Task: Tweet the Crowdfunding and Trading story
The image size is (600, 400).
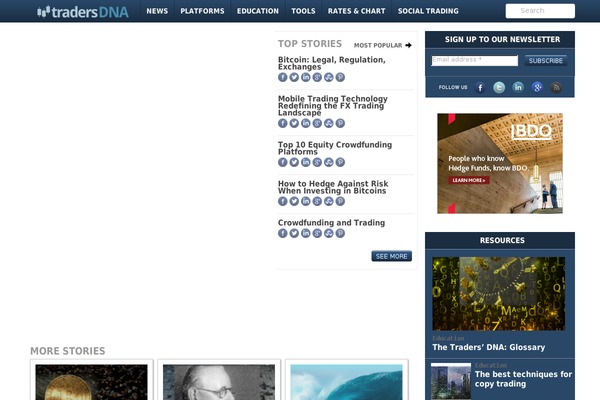Action: click(294, 233)
